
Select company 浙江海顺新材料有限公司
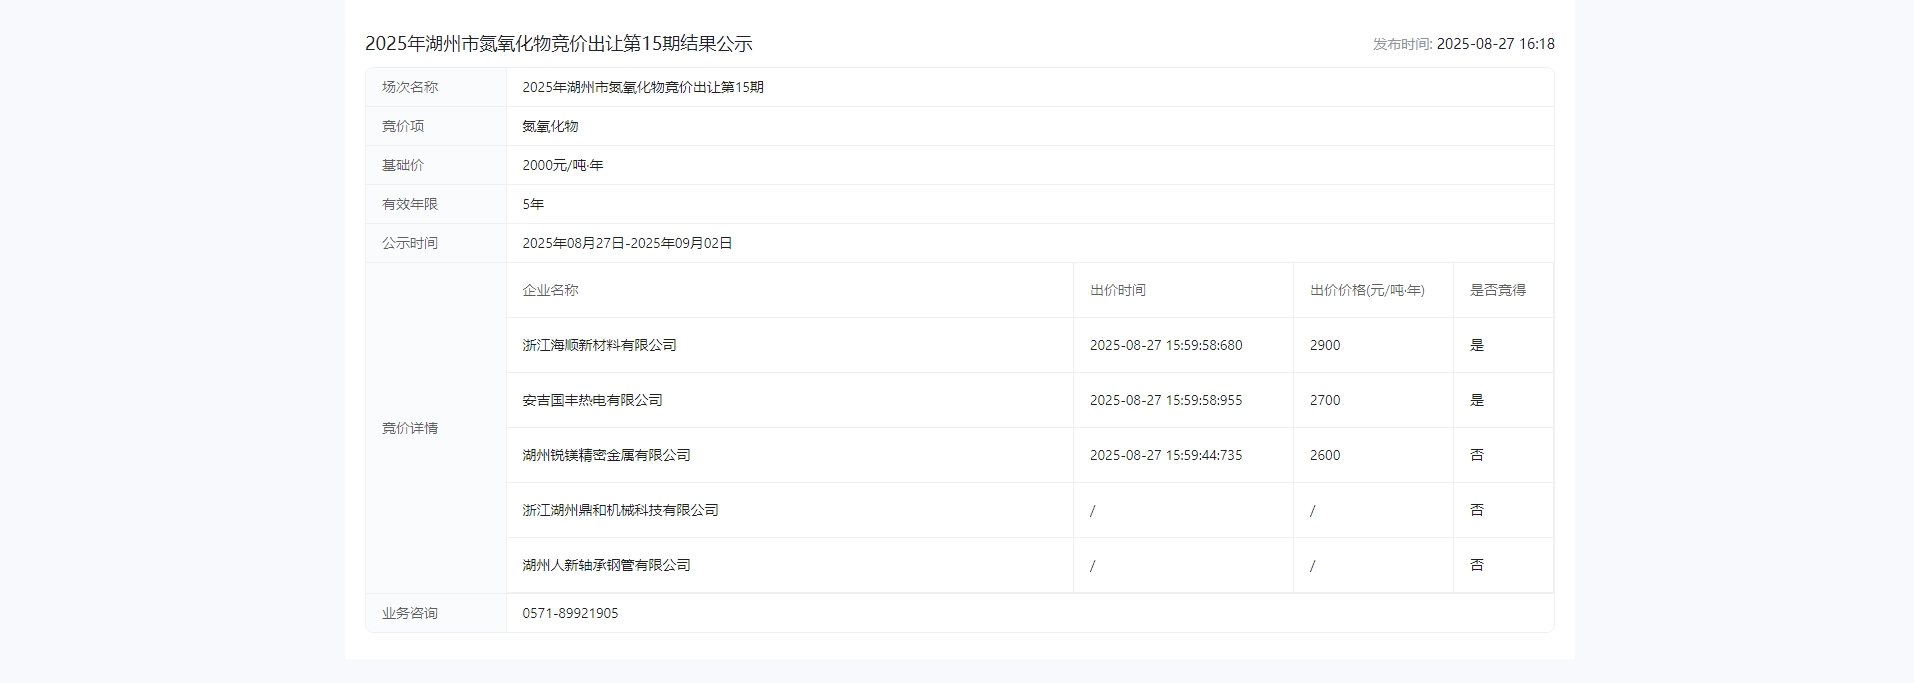(599, 345)
